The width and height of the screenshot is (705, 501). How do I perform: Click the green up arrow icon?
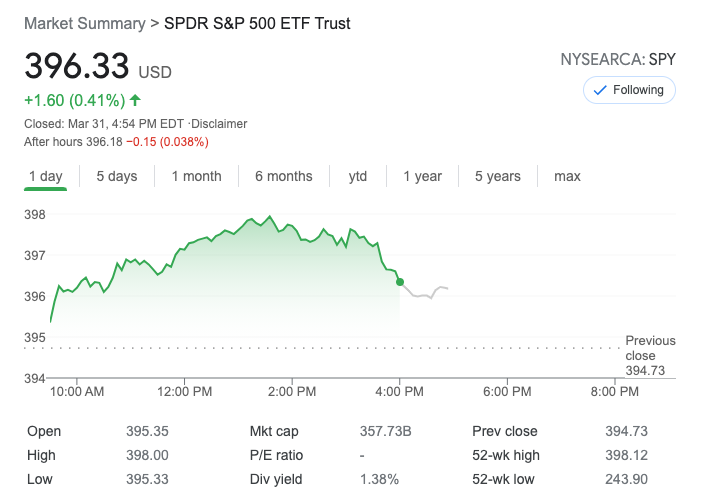point(135,100)
